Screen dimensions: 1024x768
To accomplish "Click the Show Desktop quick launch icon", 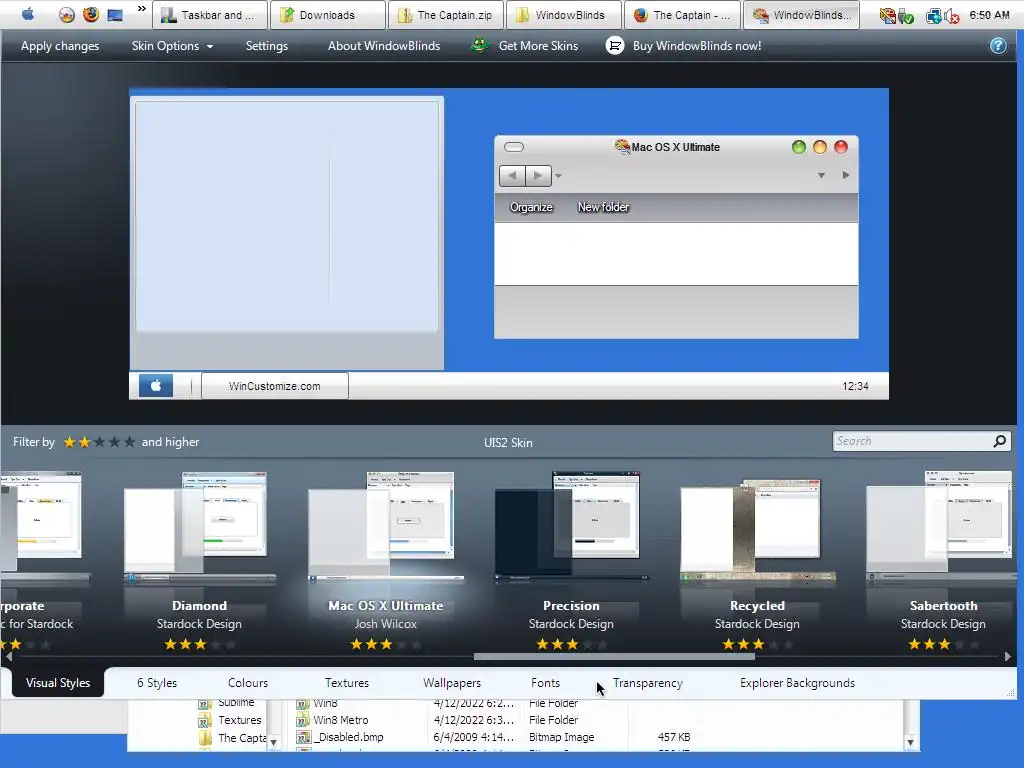I will point(115,14).
